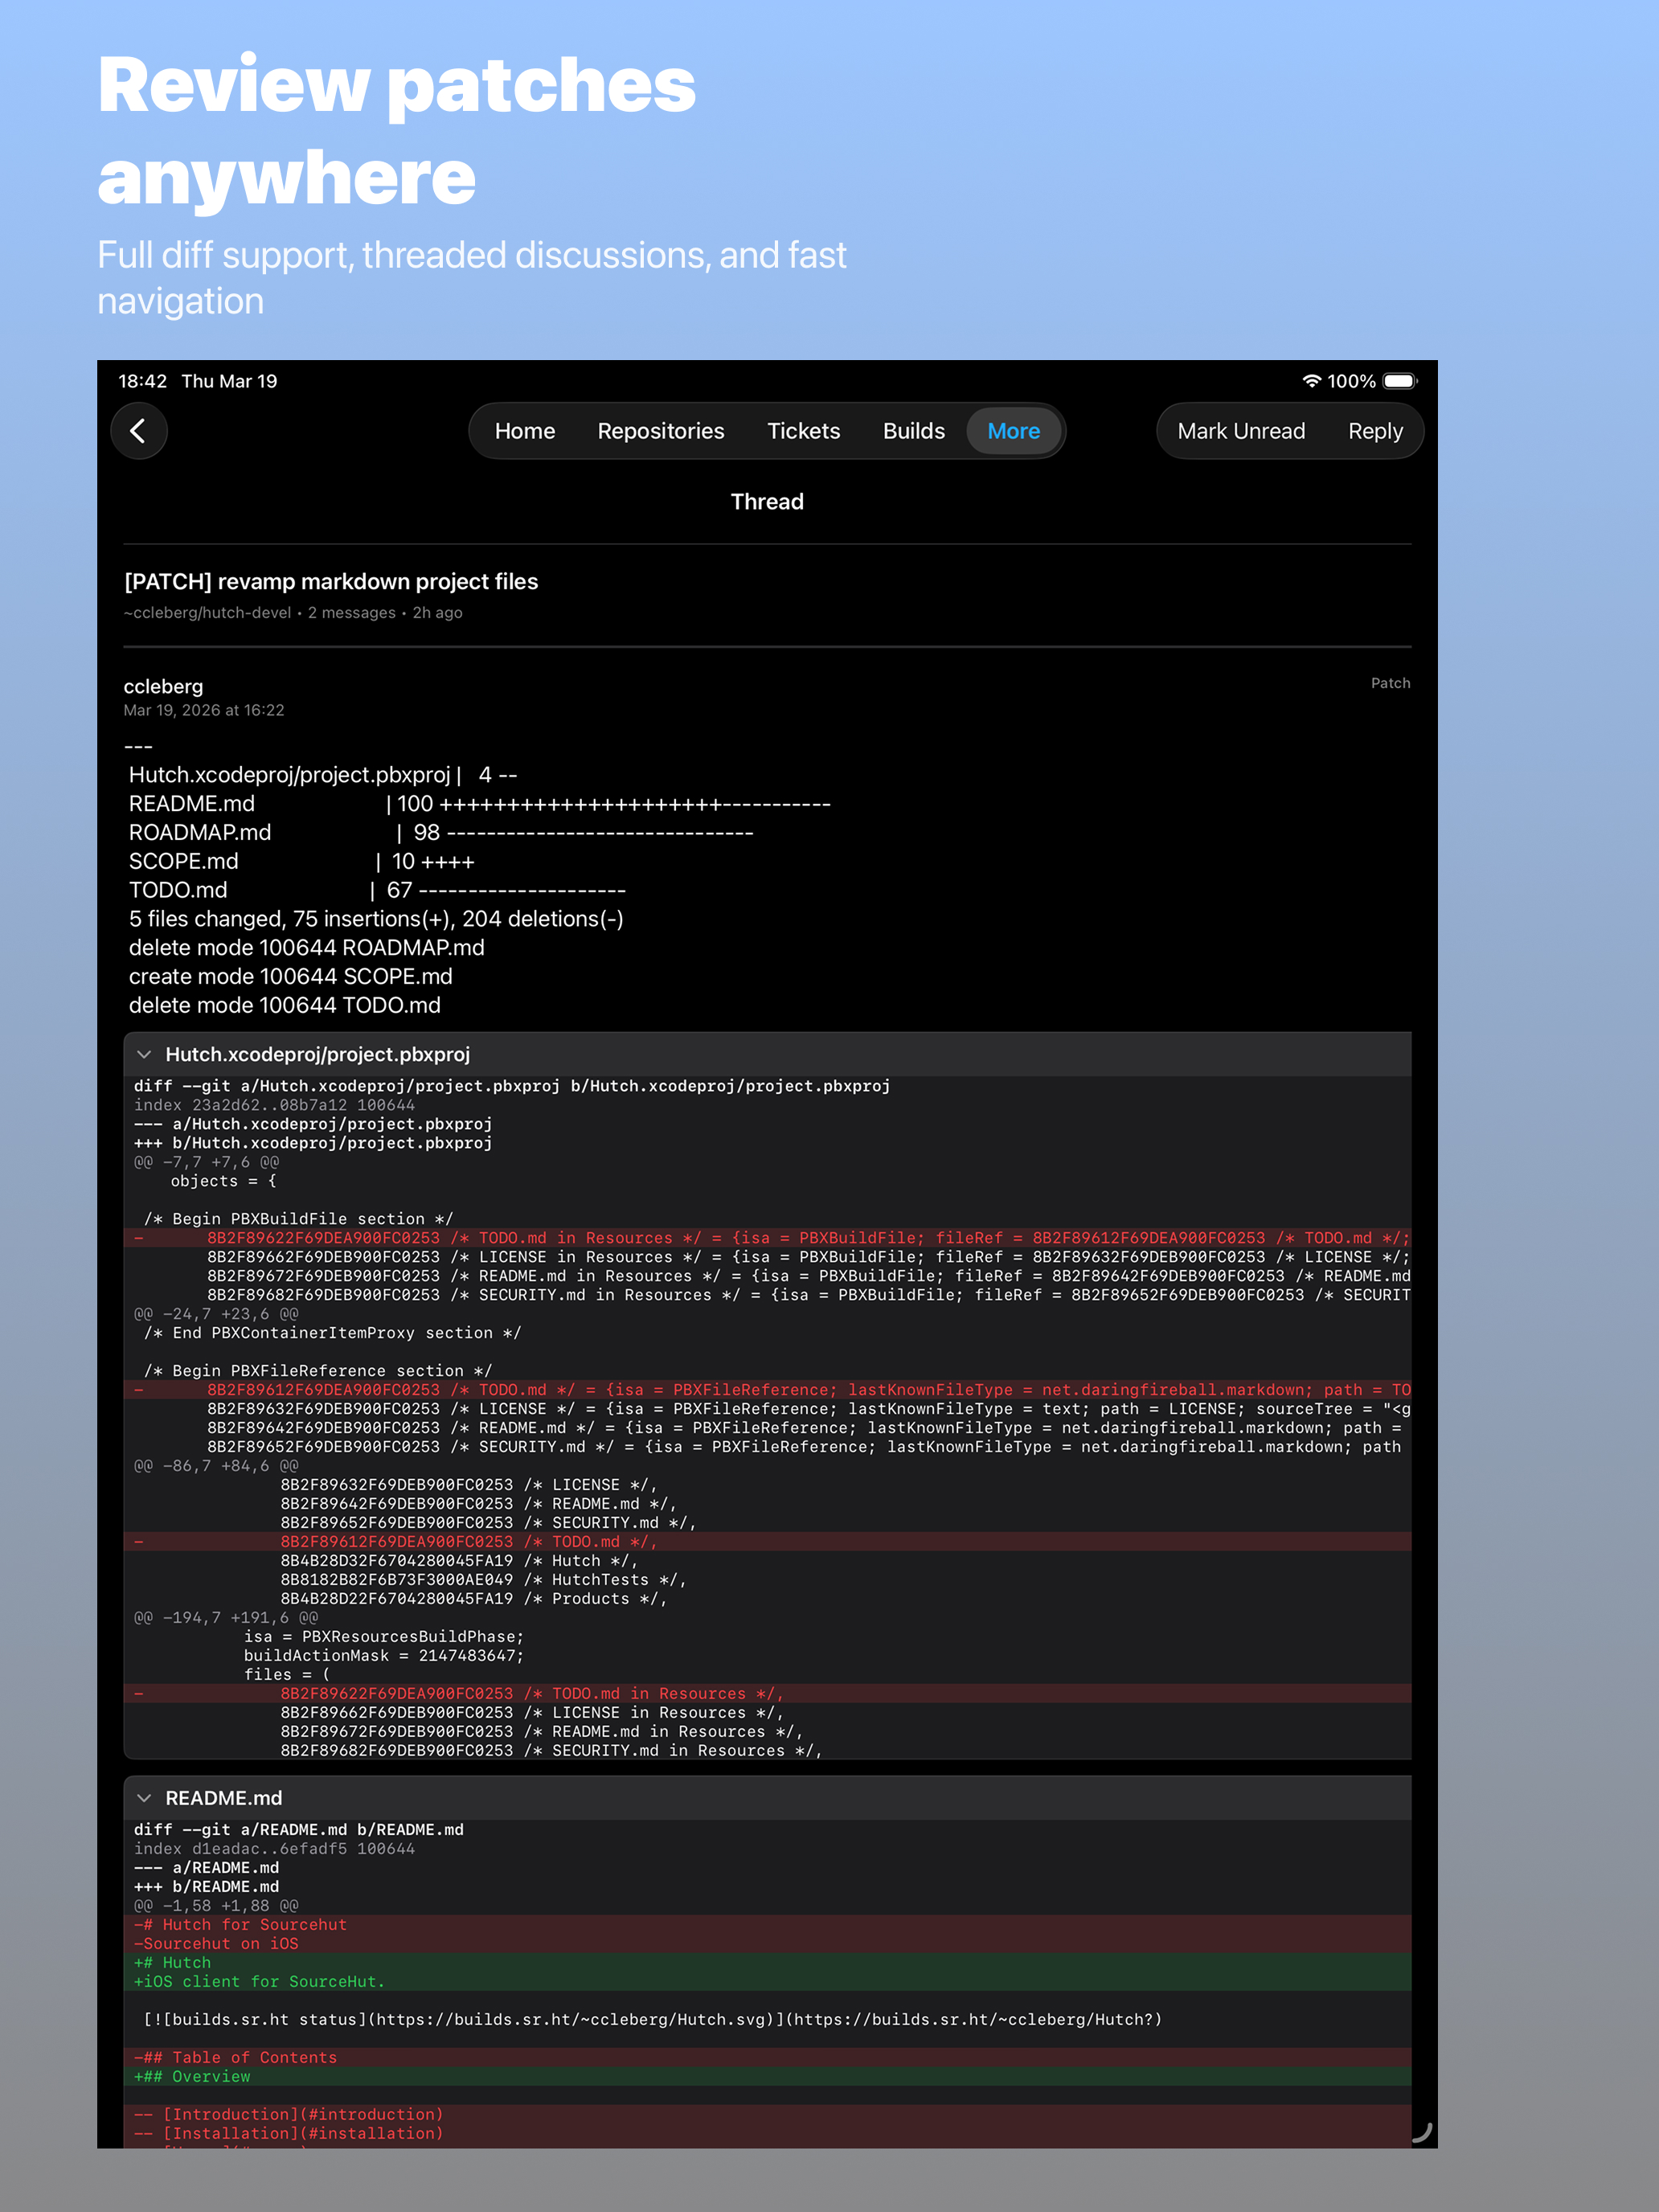Click '~ccleberg/hutch-devel' list name
This screenshot has width=1659, height=2212.
click(x=207, y=613)
